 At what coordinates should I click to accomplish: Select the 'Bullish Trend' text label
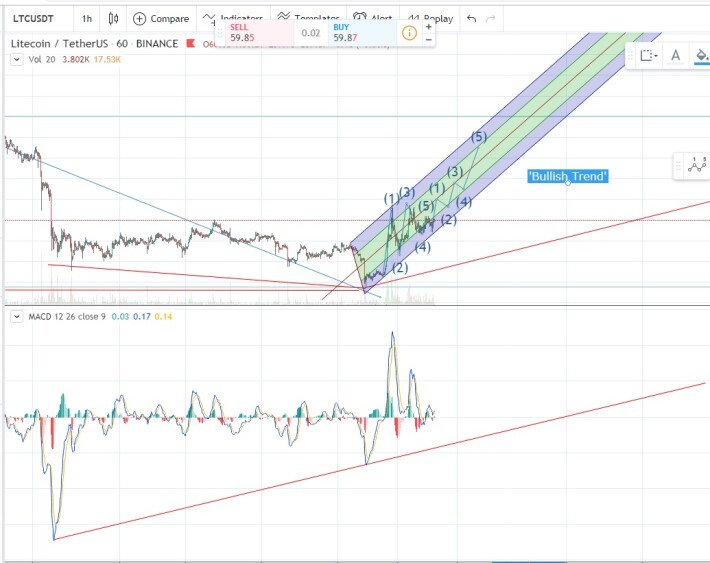[568, 176]
